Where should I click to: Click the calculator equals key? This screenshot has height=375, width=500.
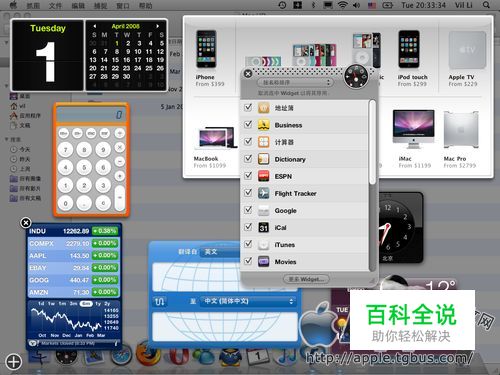(x=120, y=198)
